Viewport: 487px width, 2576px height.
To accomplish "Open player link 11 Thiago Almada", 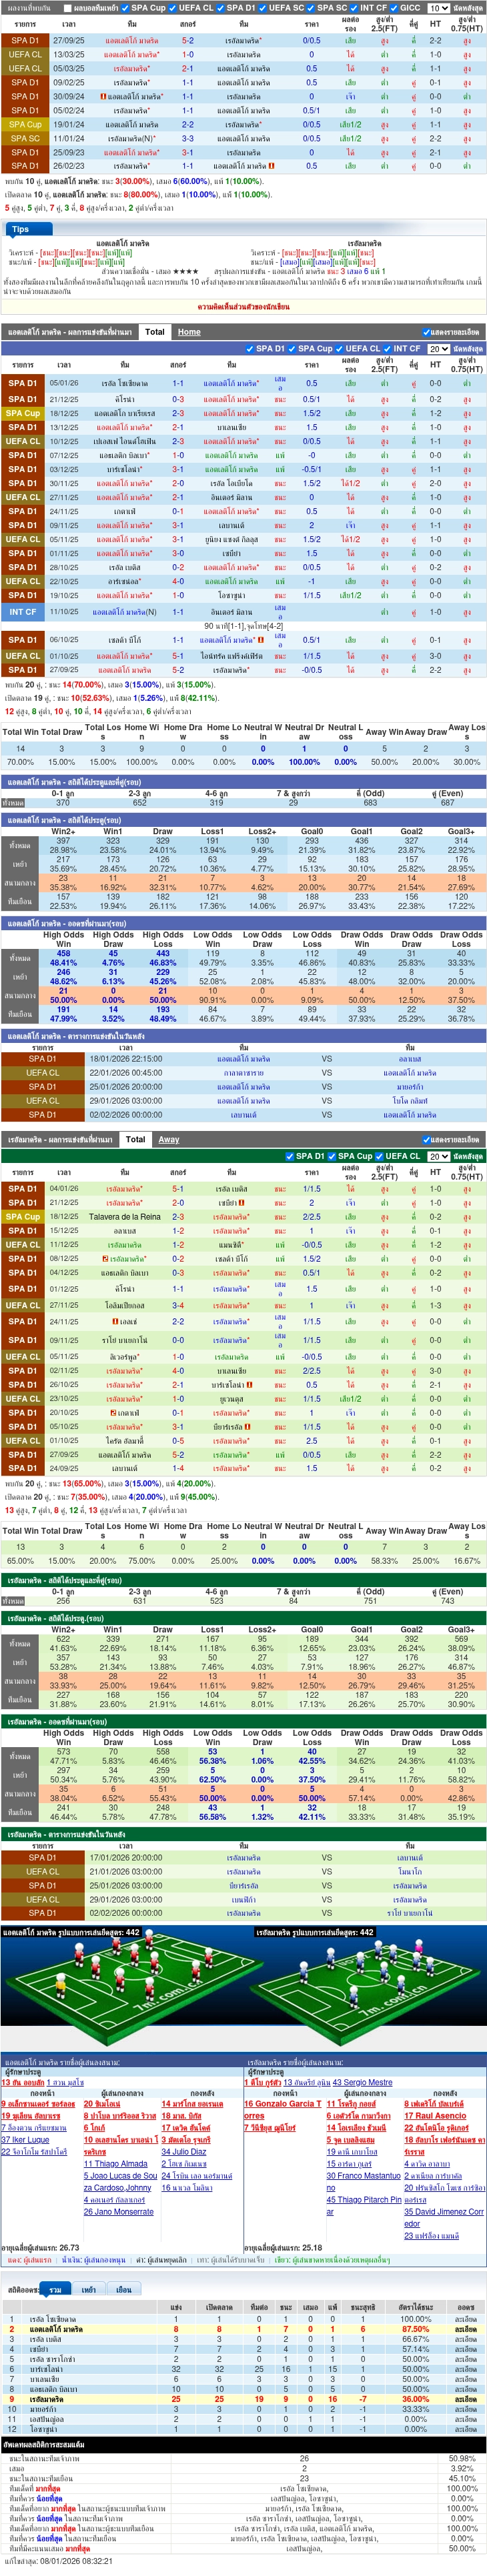I will (x=115, y=2163).
